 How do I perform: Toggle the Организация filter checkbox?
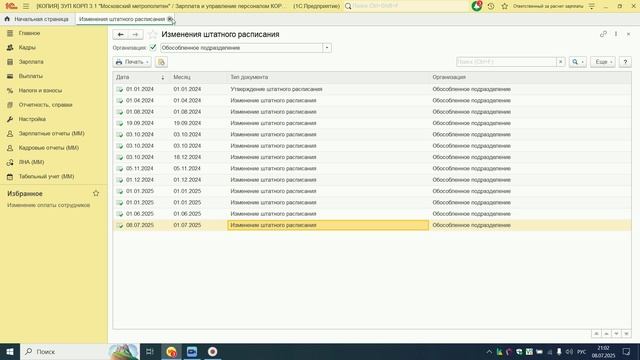tap(153, 47)
